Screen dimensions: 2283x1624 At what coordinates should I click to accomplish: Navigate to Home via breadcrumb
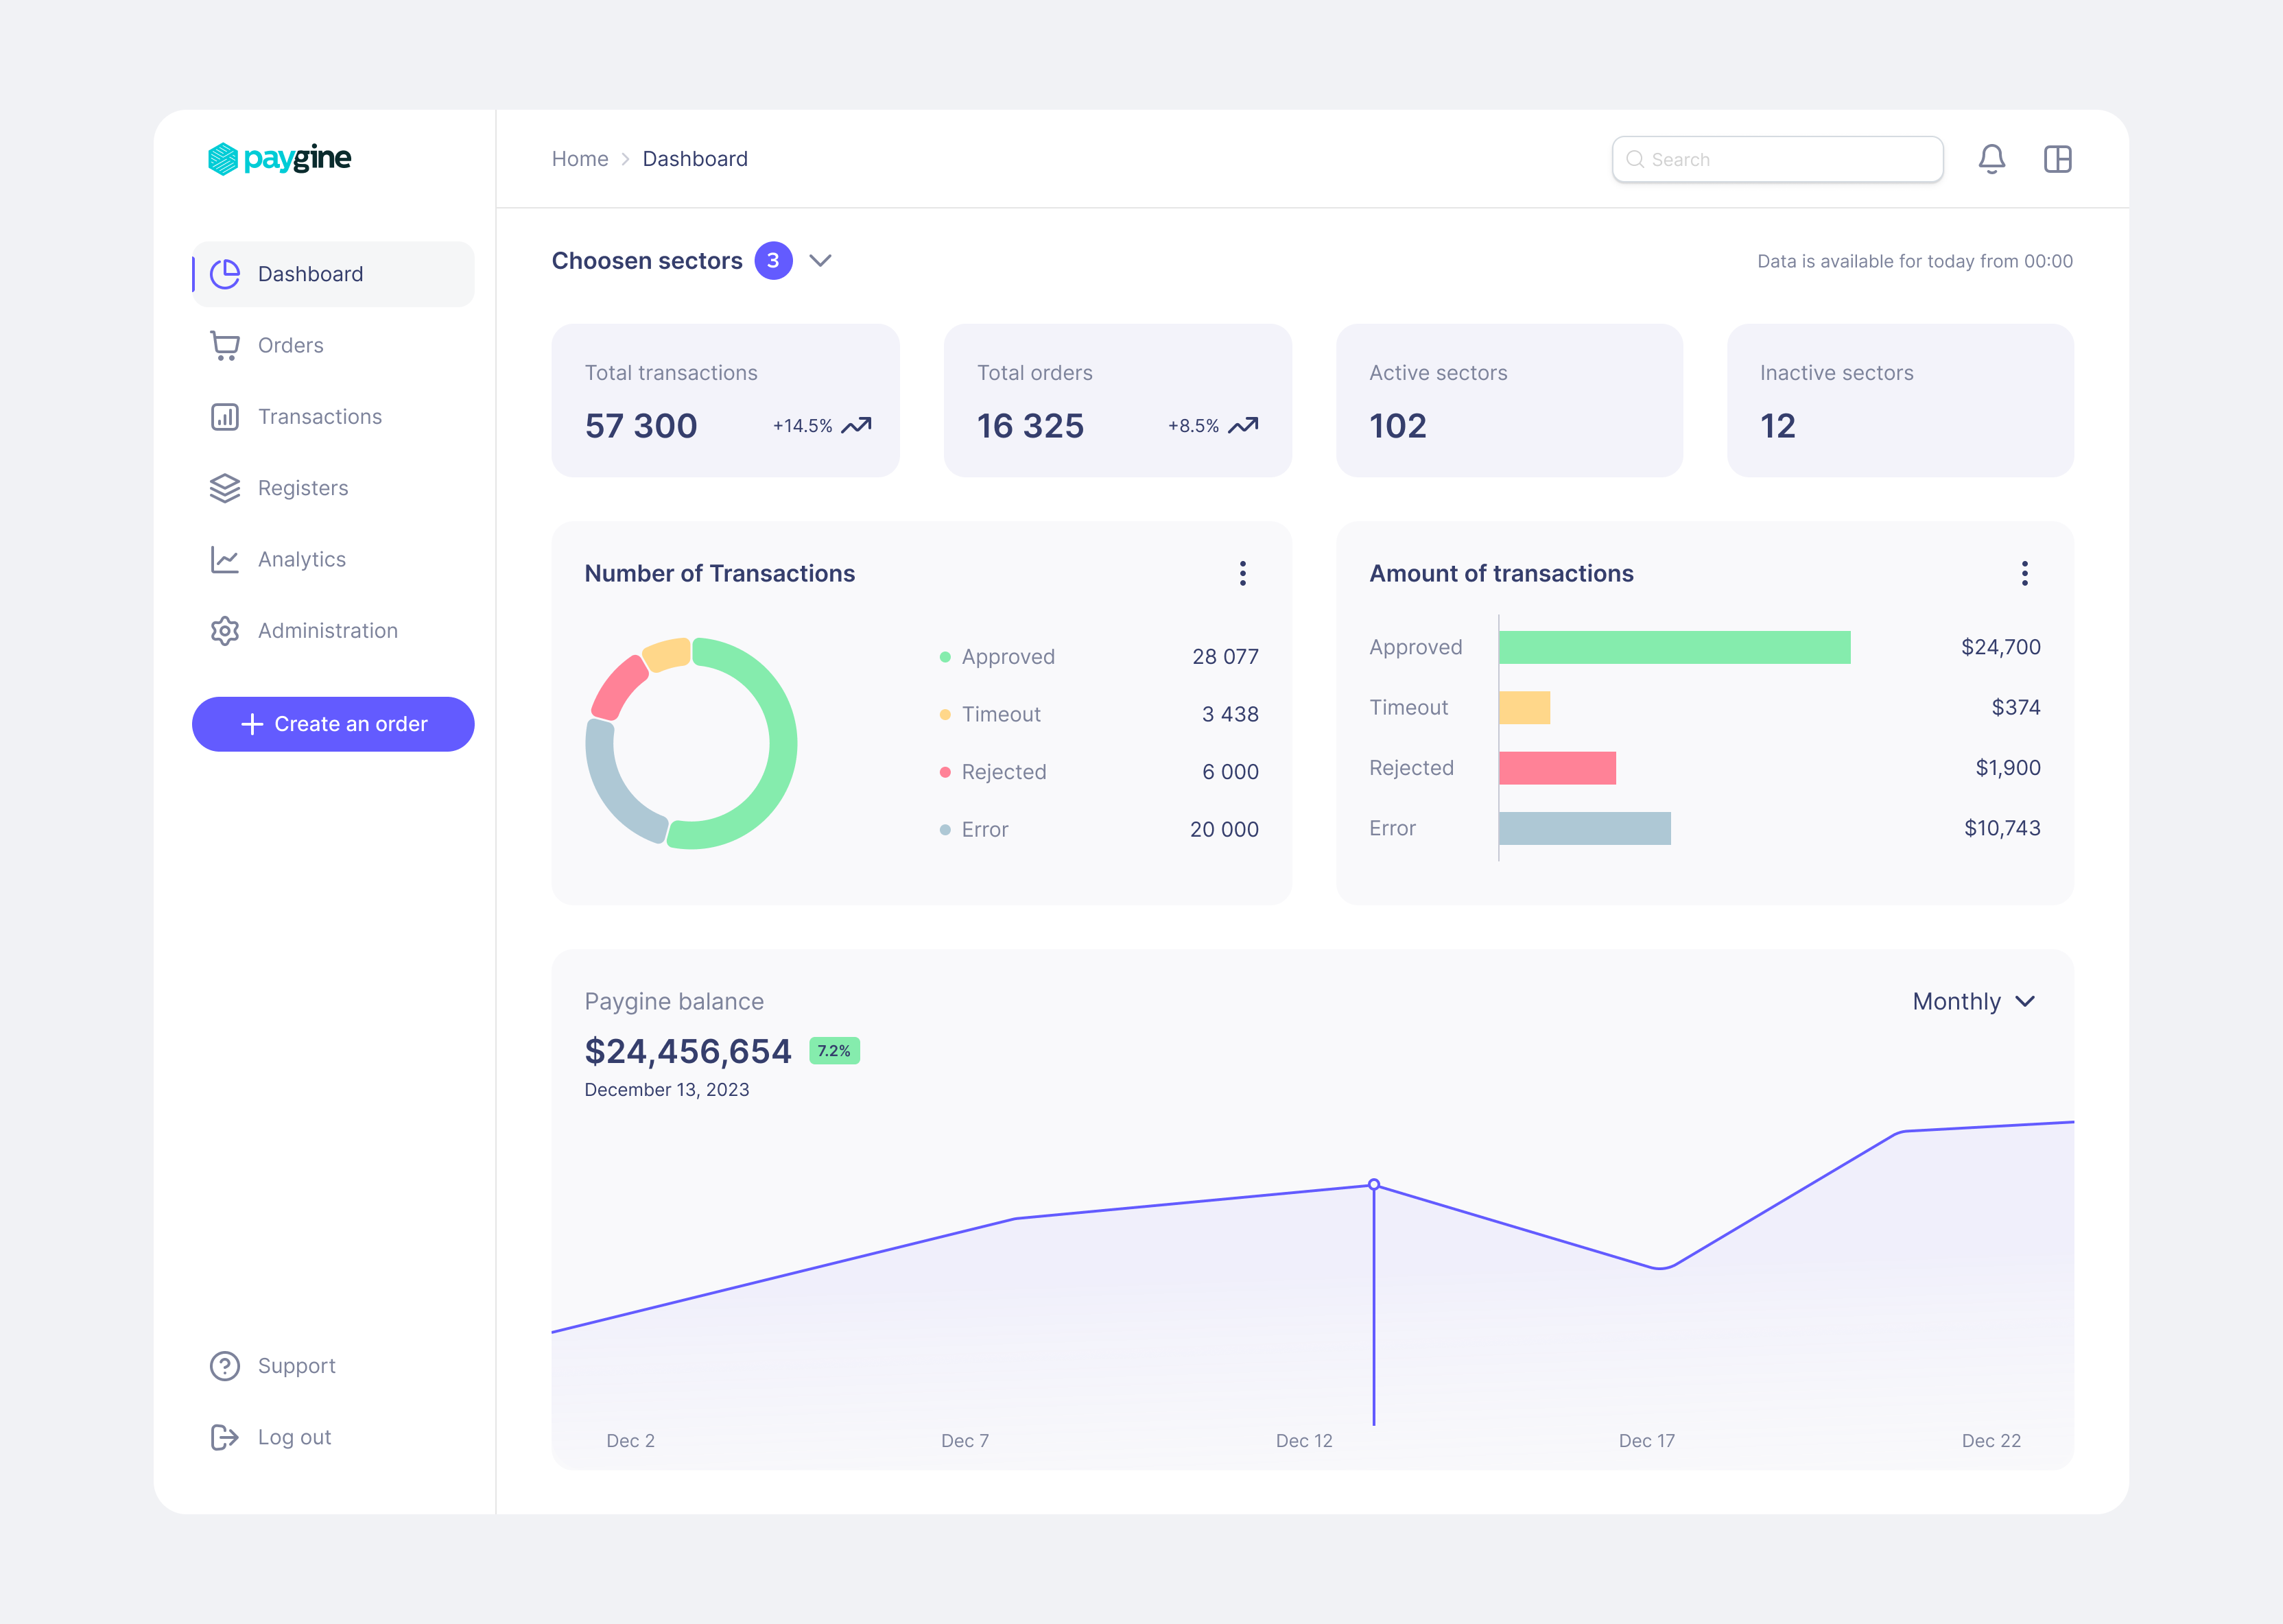580,159
